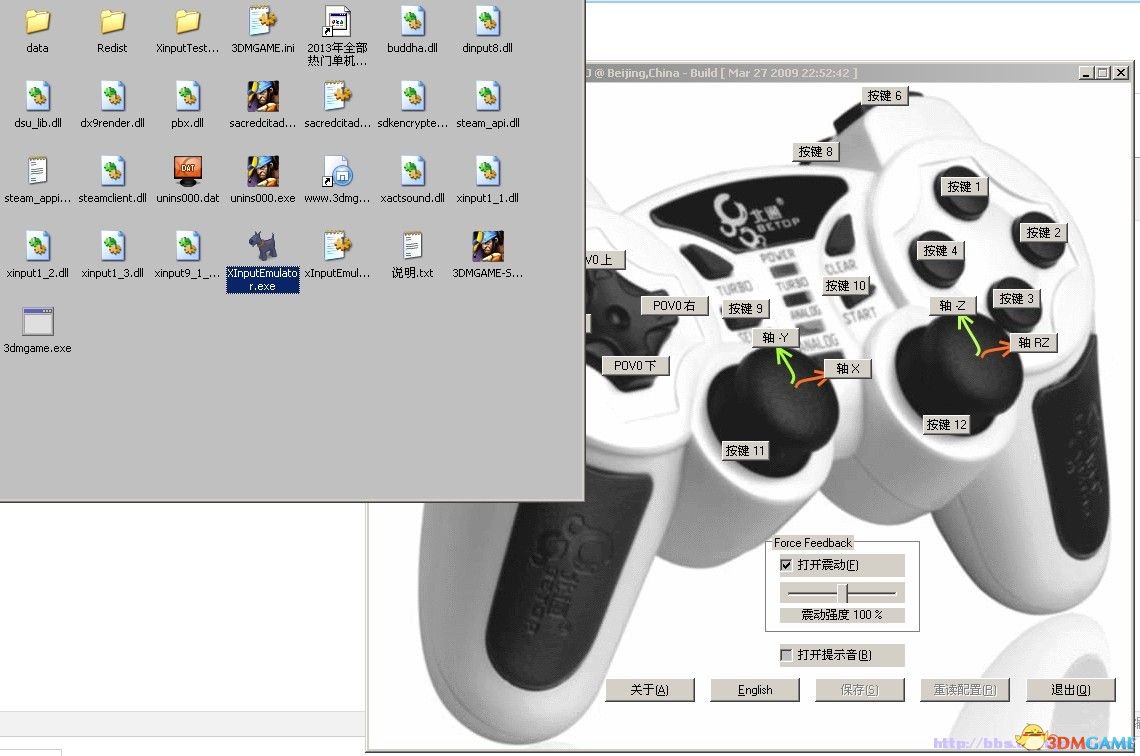Click the 按键 1 gamepad button label
Screen dimensions: 1140x756
click(964, 186)
